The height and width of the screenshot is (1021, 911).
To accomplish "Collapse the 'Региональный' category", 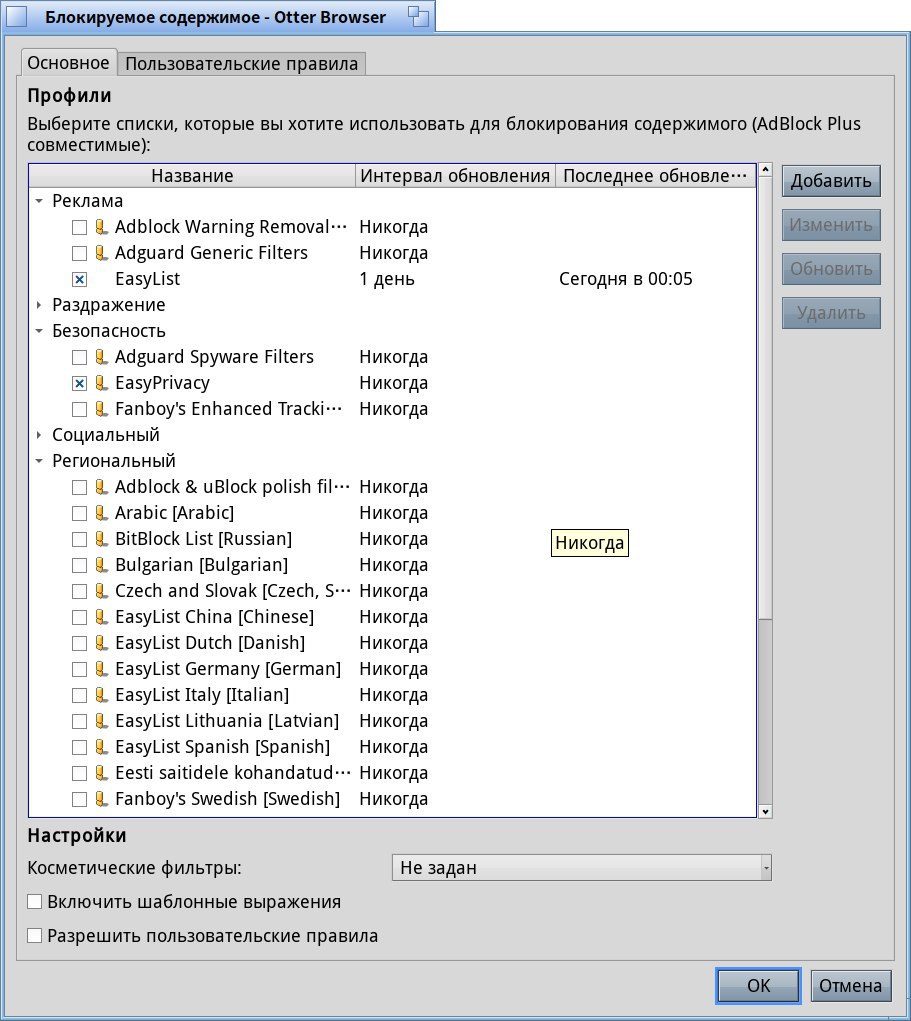I will [39, 461].
